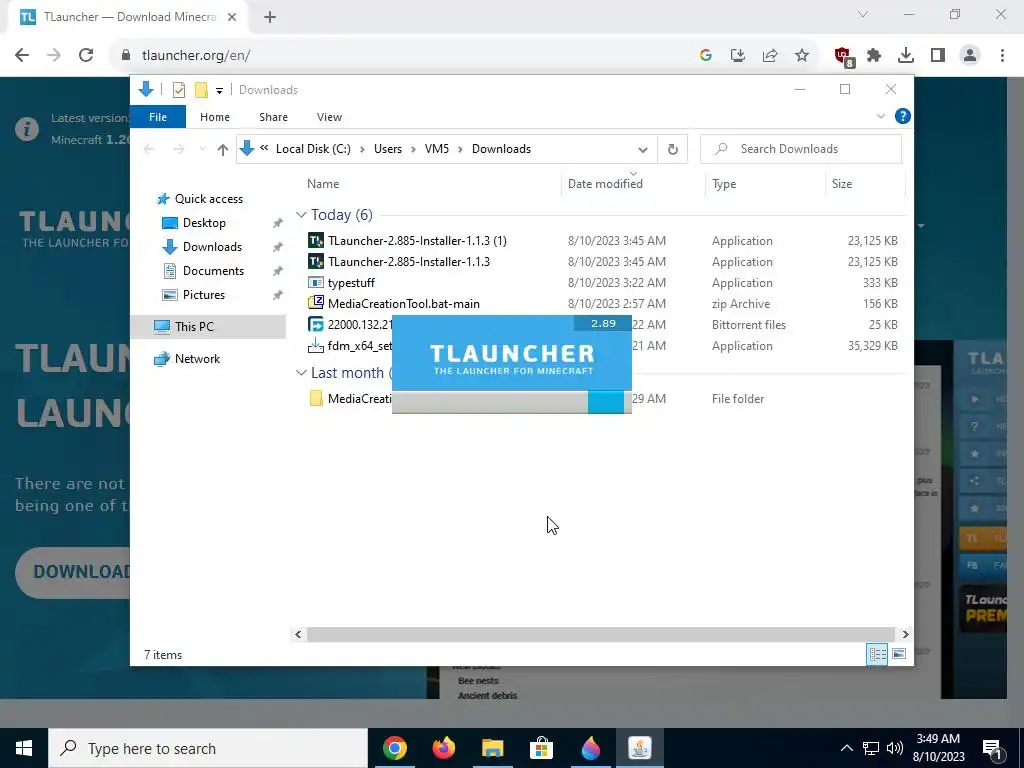Collapse the Last month group
1024x768 pixels.
[301, 373]
